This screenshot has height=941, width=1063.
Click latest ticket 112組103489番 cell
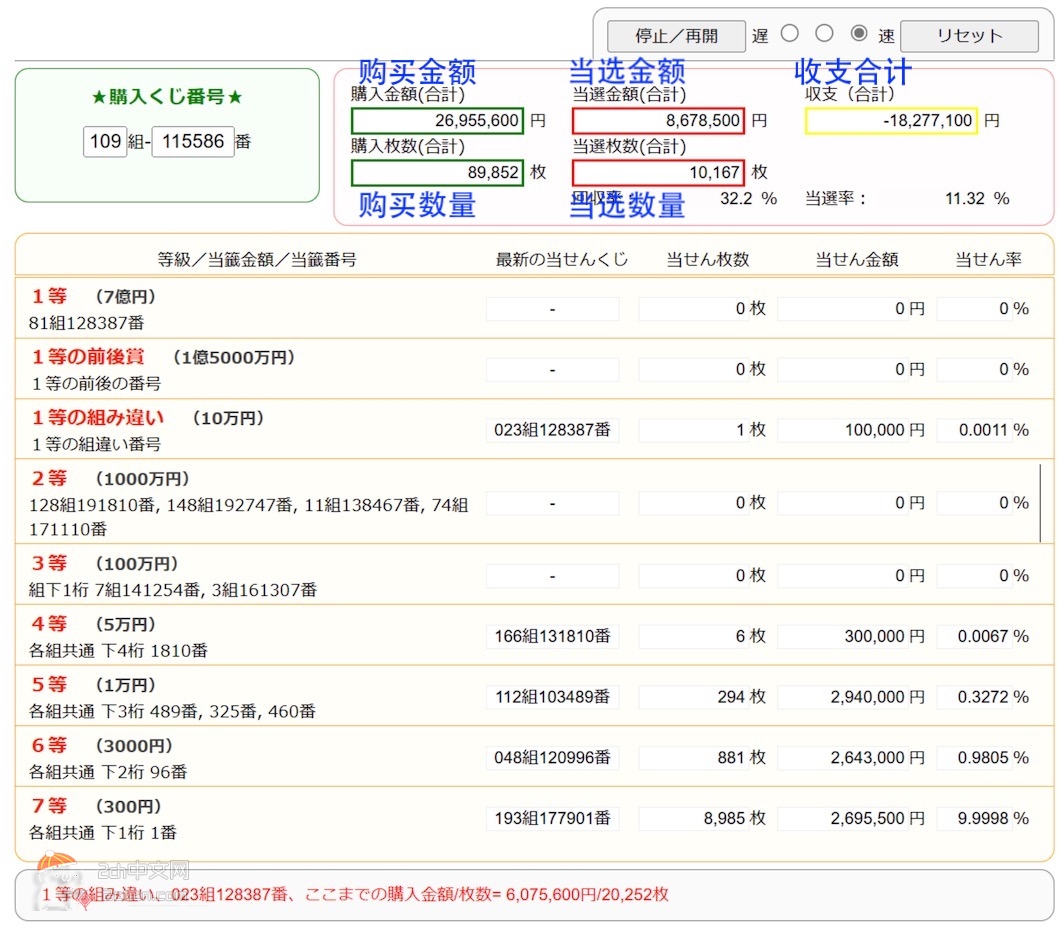coord(553,697)
